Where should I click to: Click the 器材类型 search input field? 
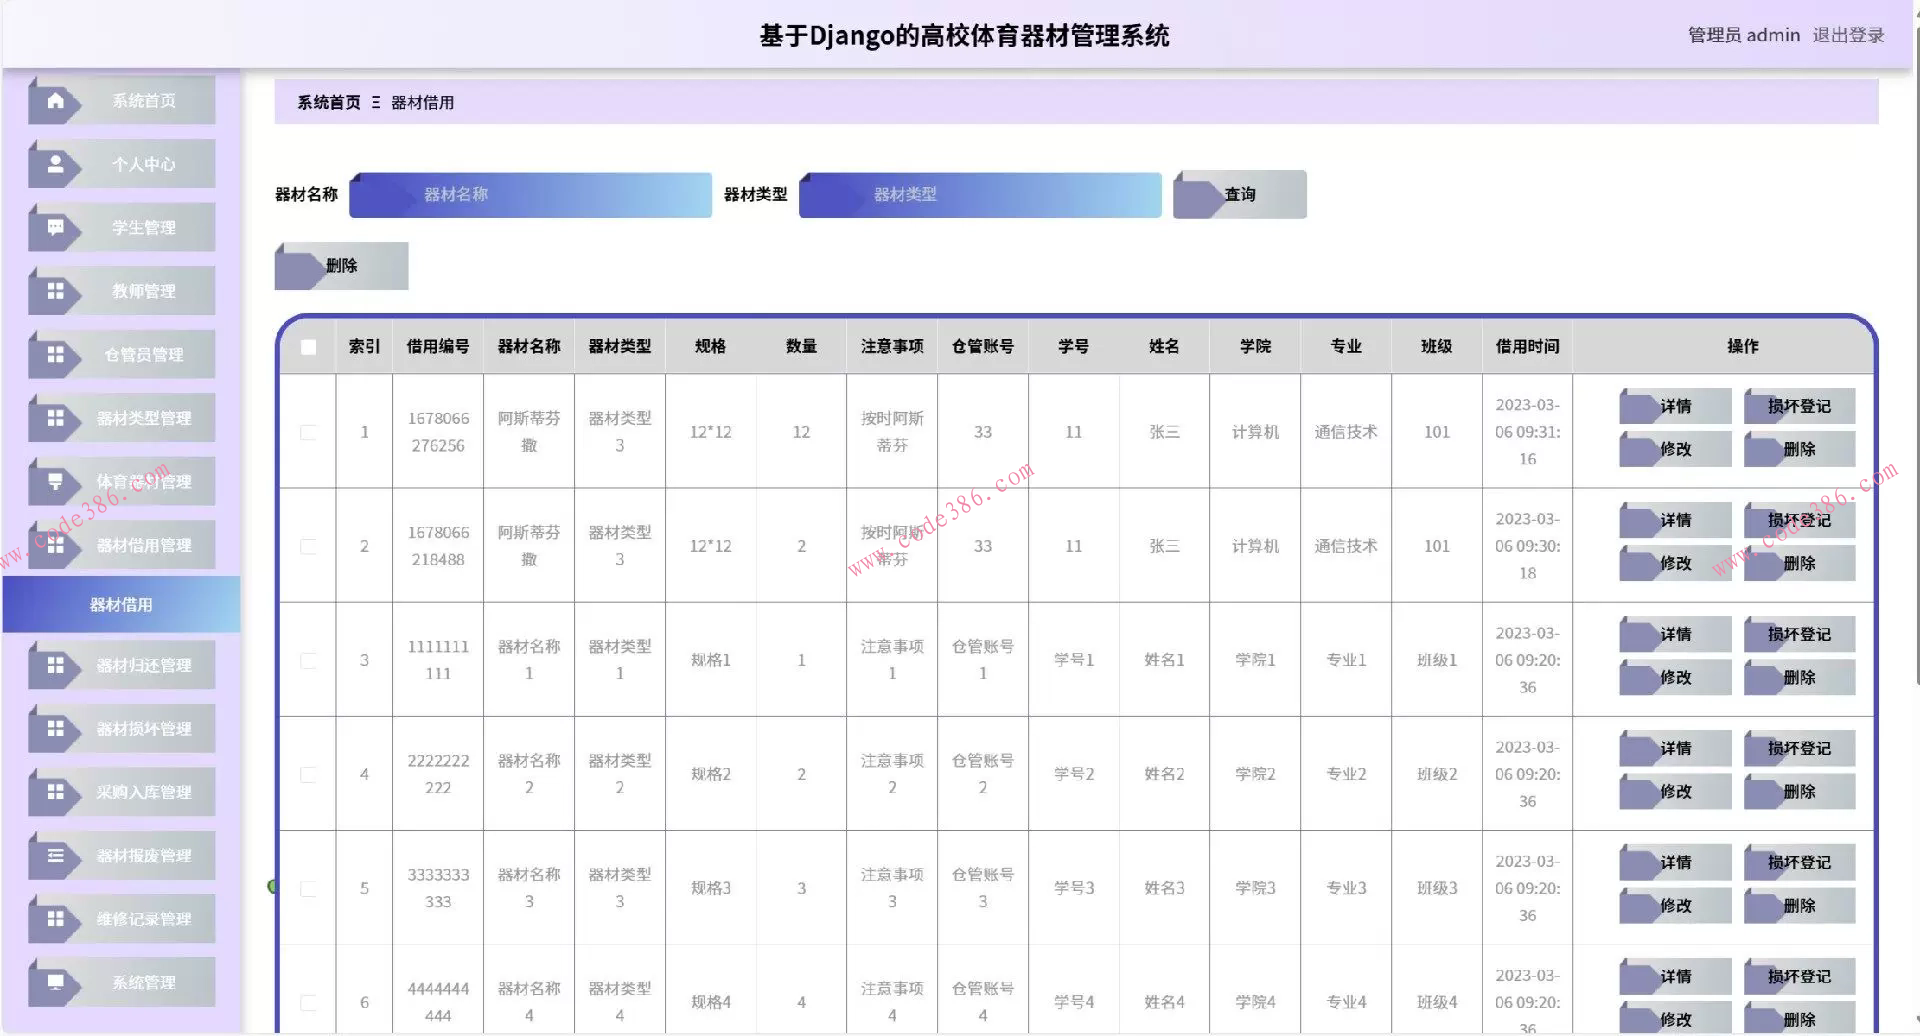(x=980, y=195)
